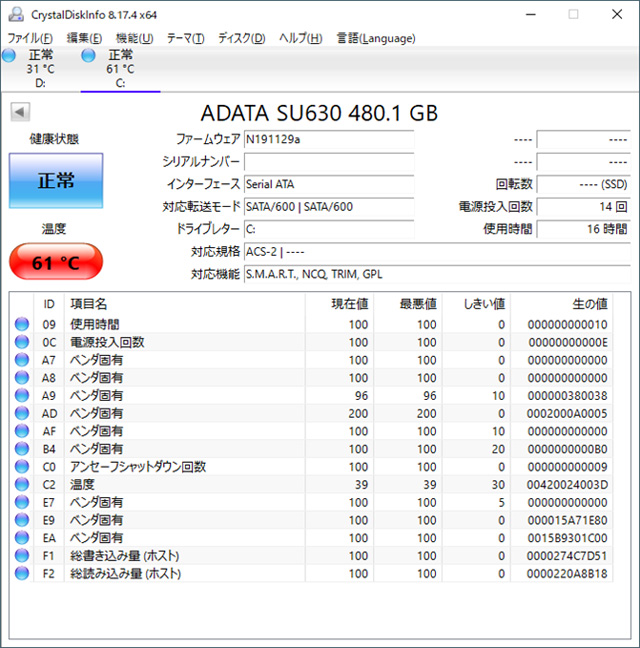Close the CrystalDiskInfo window
The image size is (640, 648).
617,14
